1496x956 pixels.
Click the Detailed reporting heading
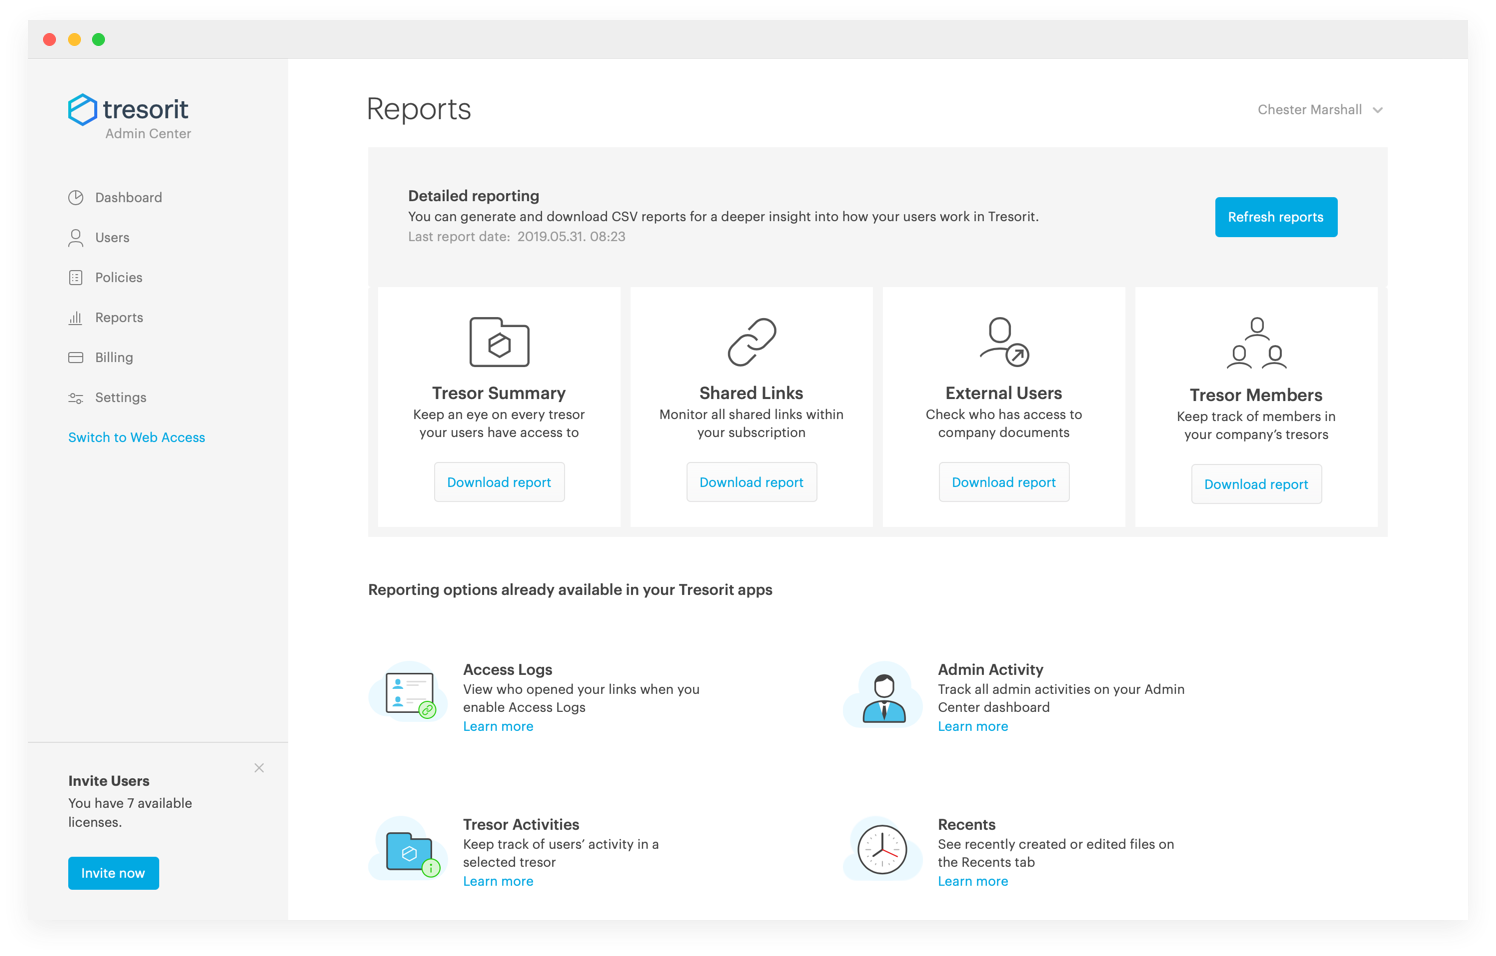click(x=474, y=196)
